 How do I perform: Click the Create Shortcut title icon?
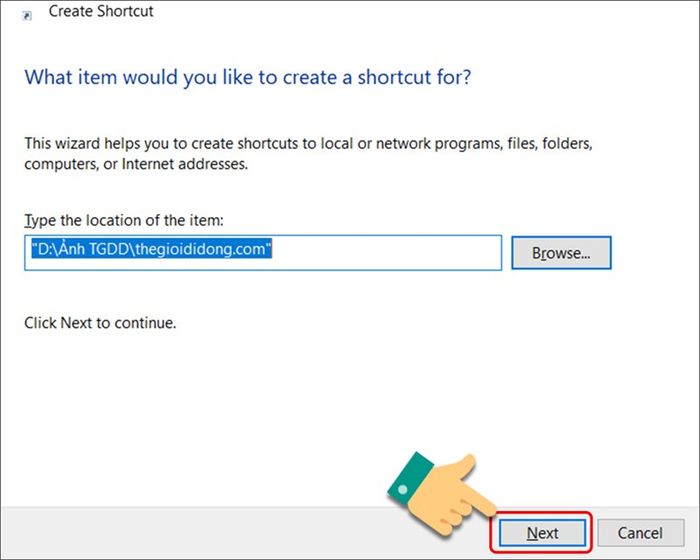click(27, 16)
